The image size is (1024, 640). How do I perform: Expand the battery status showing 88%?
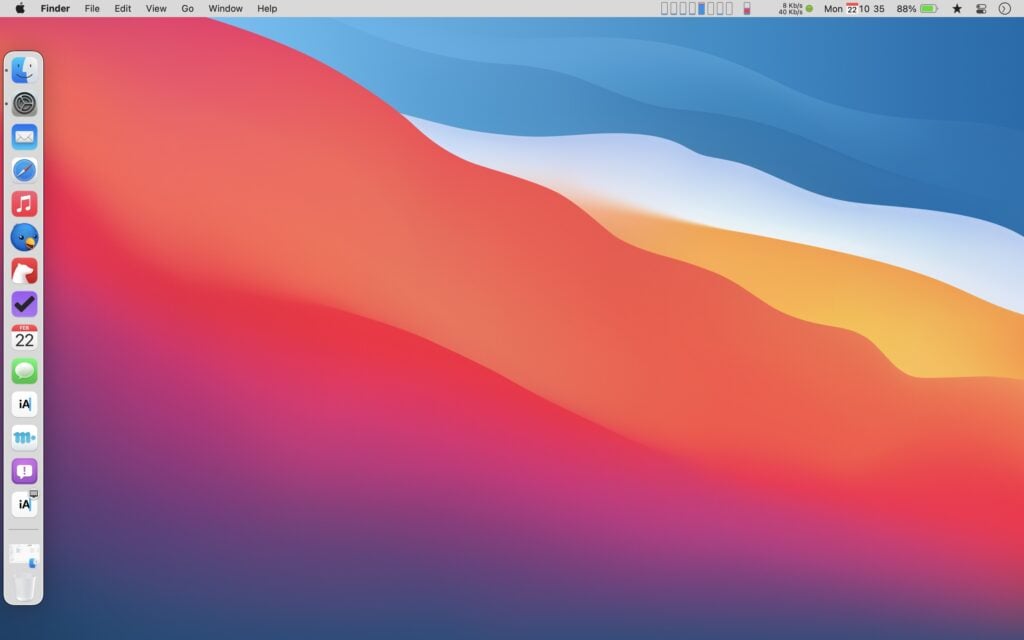click(917, 8)
